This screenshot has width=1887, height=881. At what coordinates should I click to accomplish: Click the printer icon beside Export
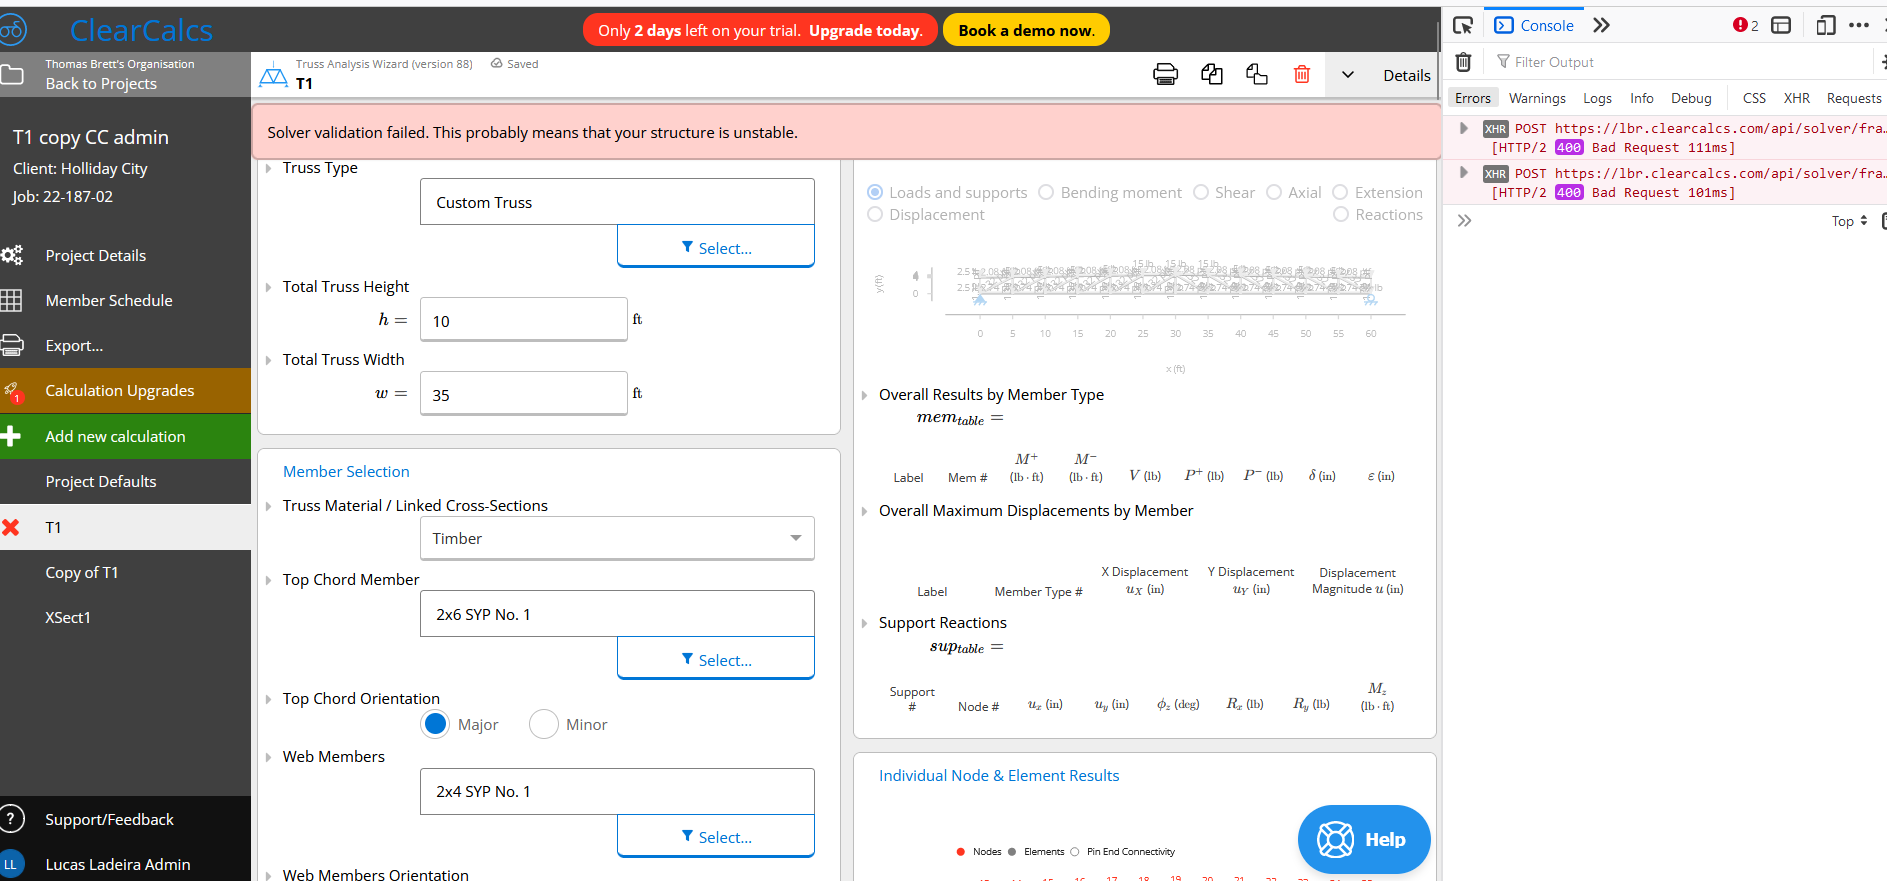(x=12, y=346)
